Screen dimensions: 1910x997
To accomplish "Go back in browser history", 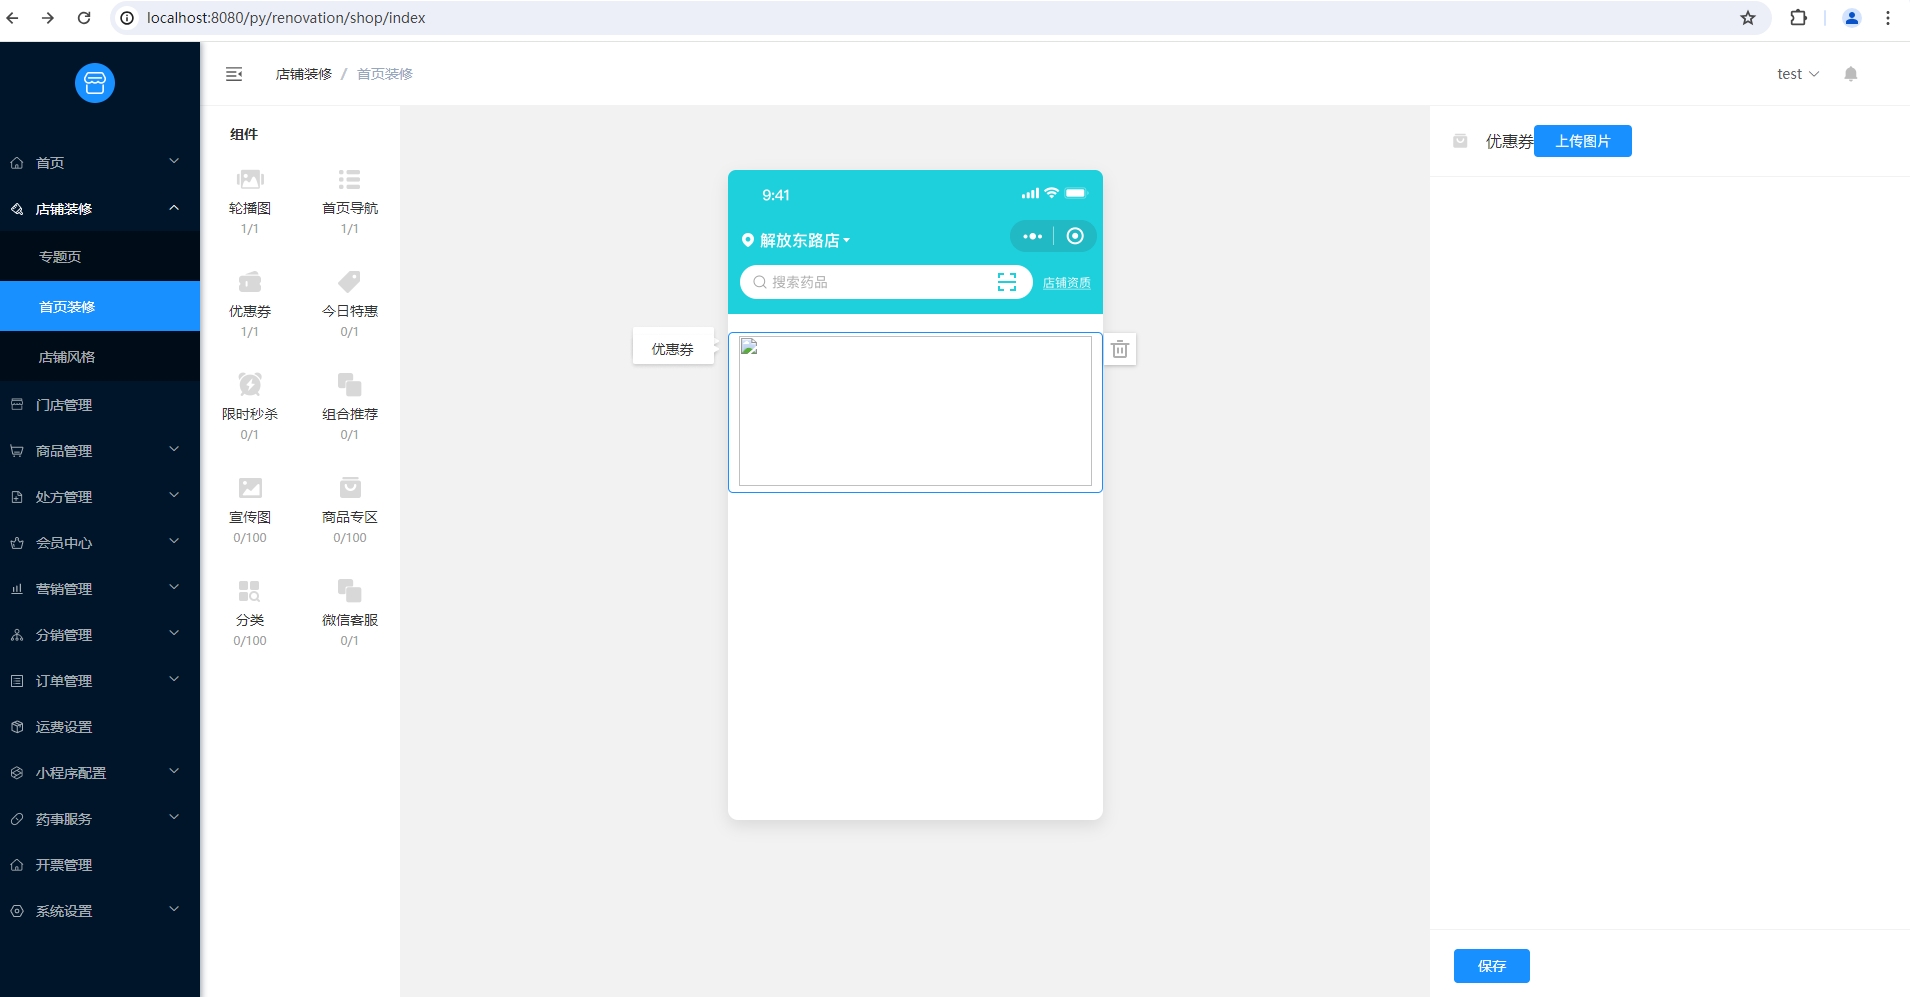I will point(13,18).
